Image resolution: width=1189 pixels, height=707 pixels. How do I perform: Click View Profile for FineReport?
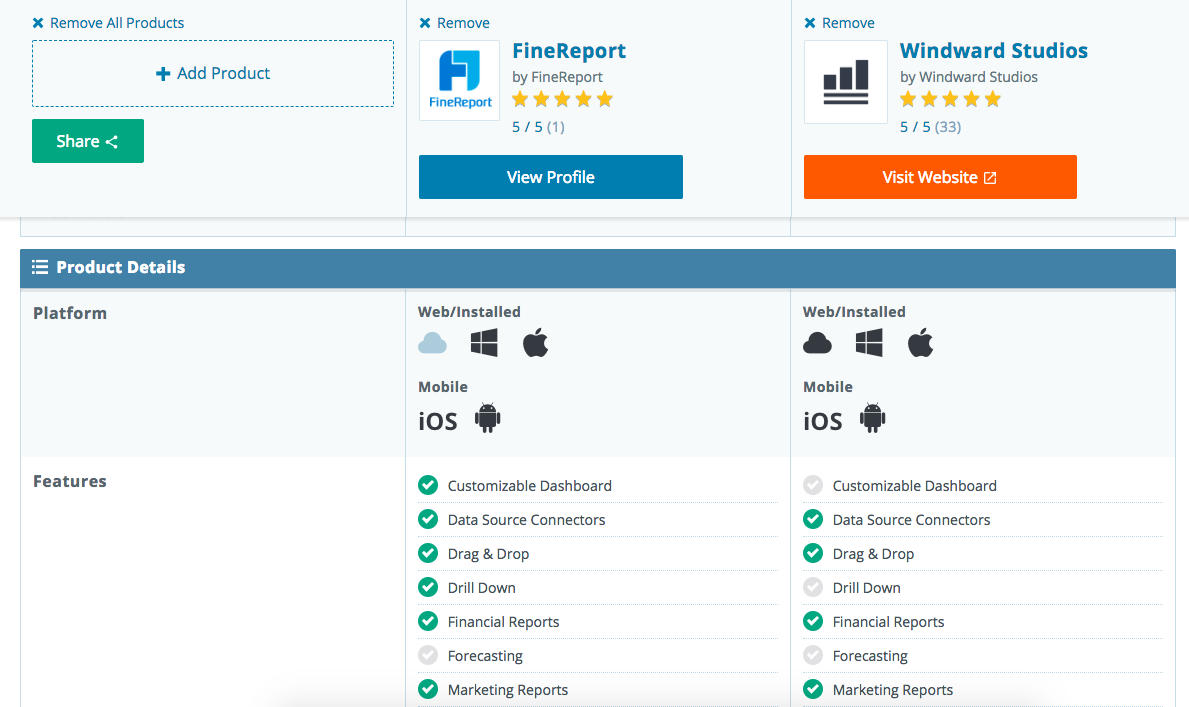point(551,177)
